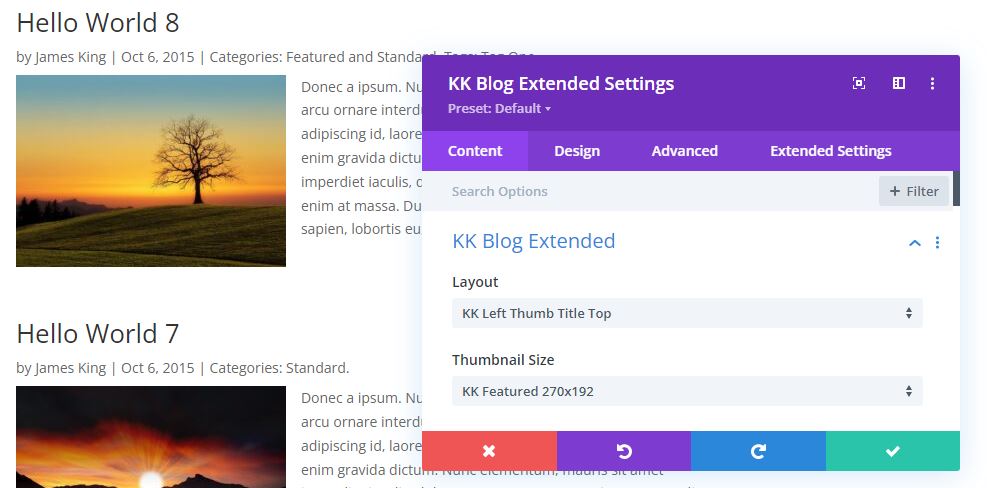Image resolution: width=987 pixels, height=488 pixels.
Task: Open the Extended Settings tab
Action: click(830, 151)
